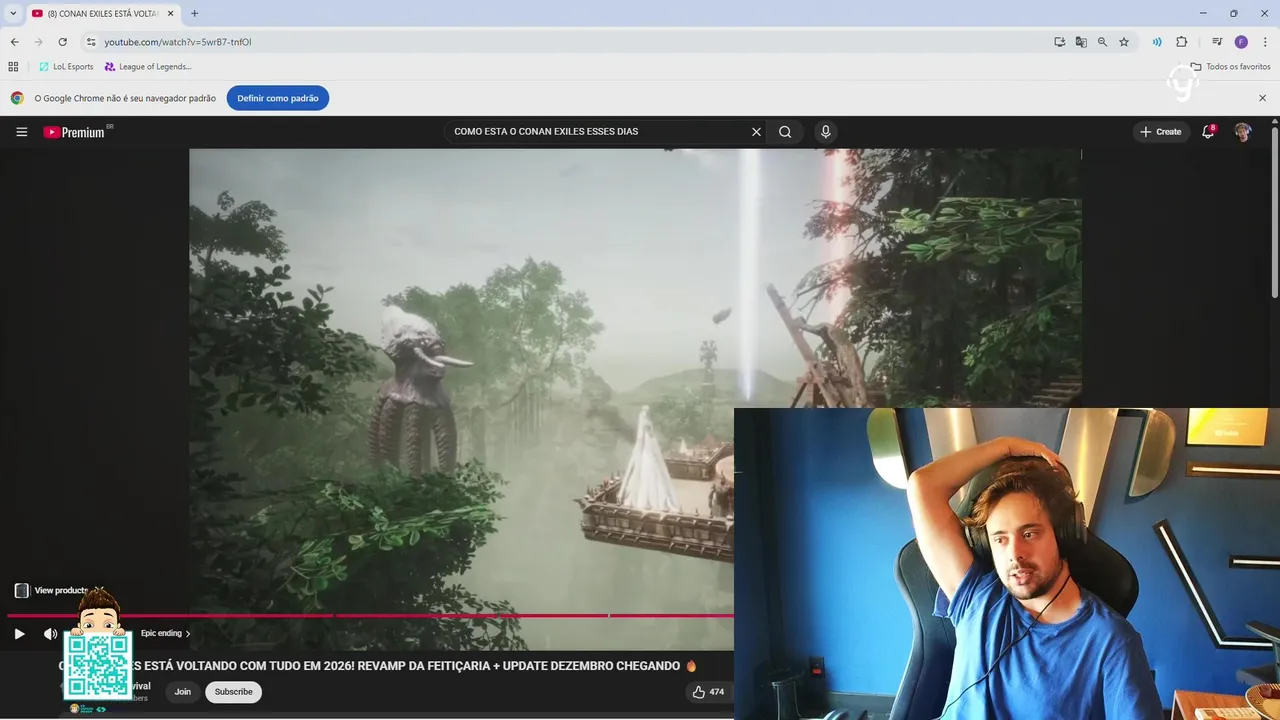Start voice search with microphone

(x=825, y=132)
